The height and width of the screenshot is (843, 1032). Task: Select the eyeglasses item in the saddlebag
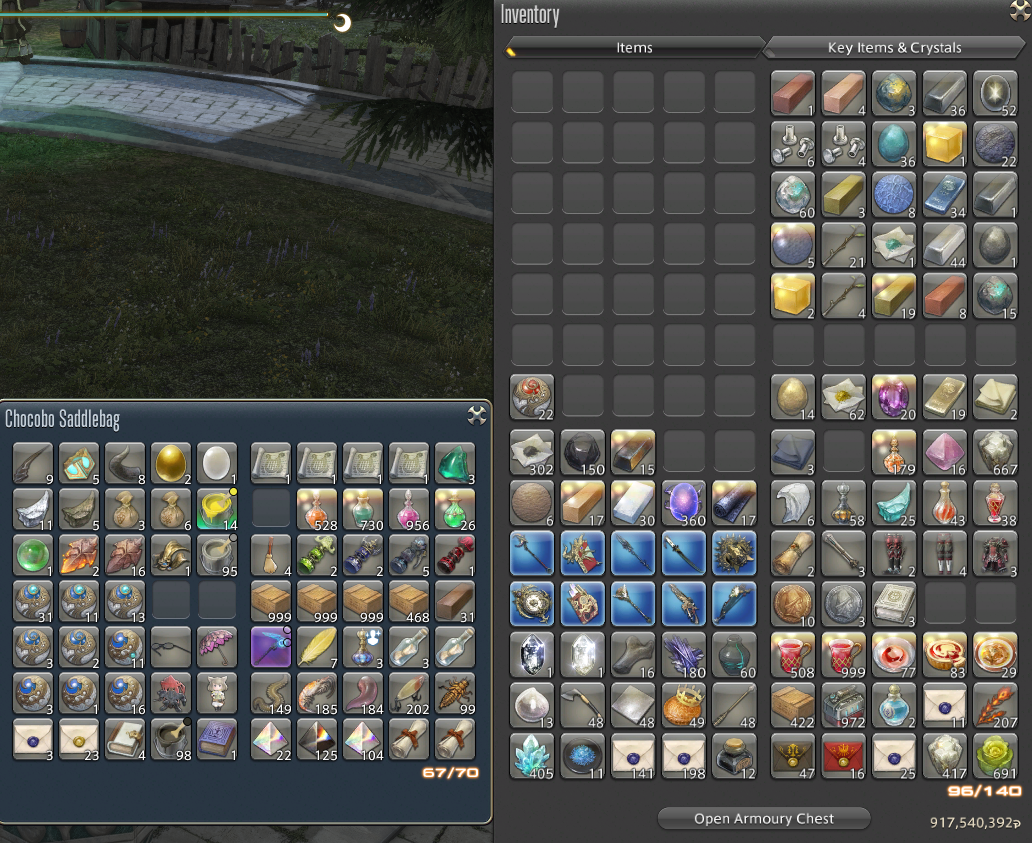171,648
